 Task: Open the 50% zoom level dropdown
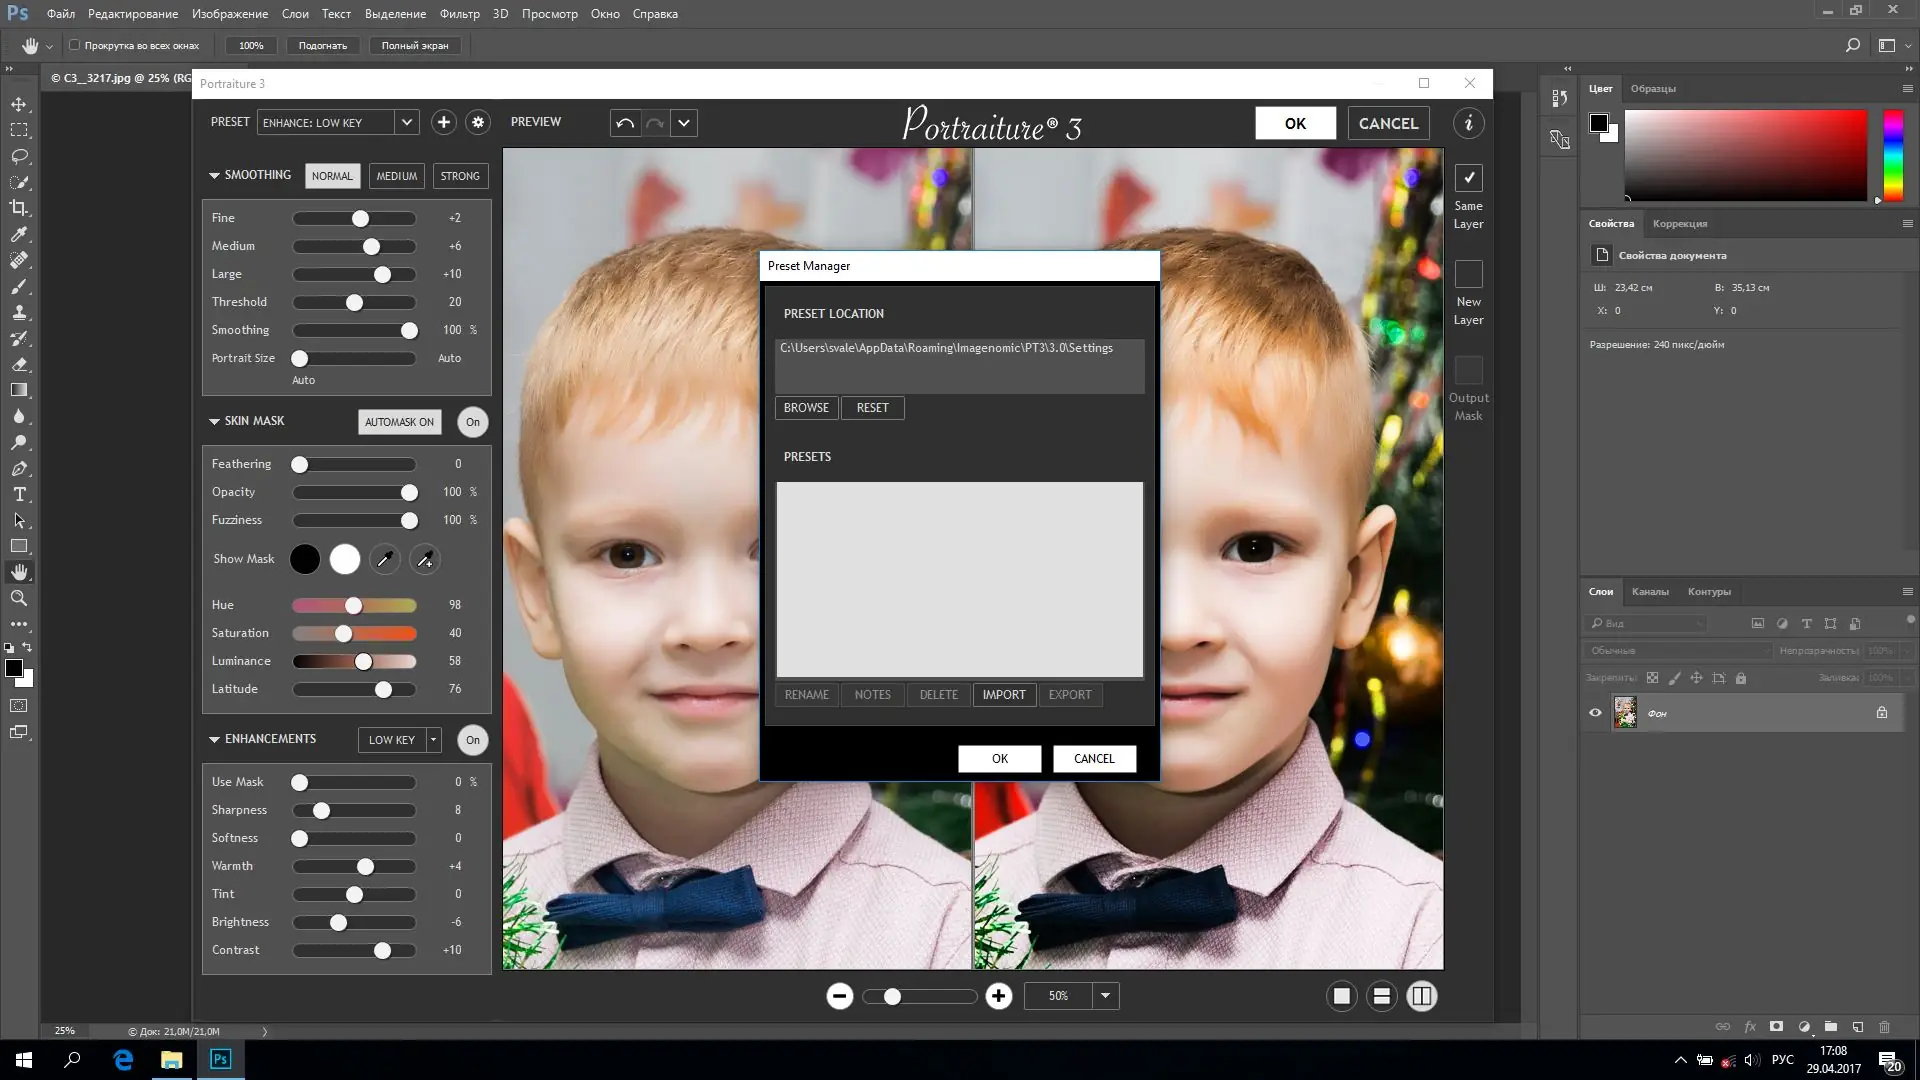click(x=1105, y=996)
